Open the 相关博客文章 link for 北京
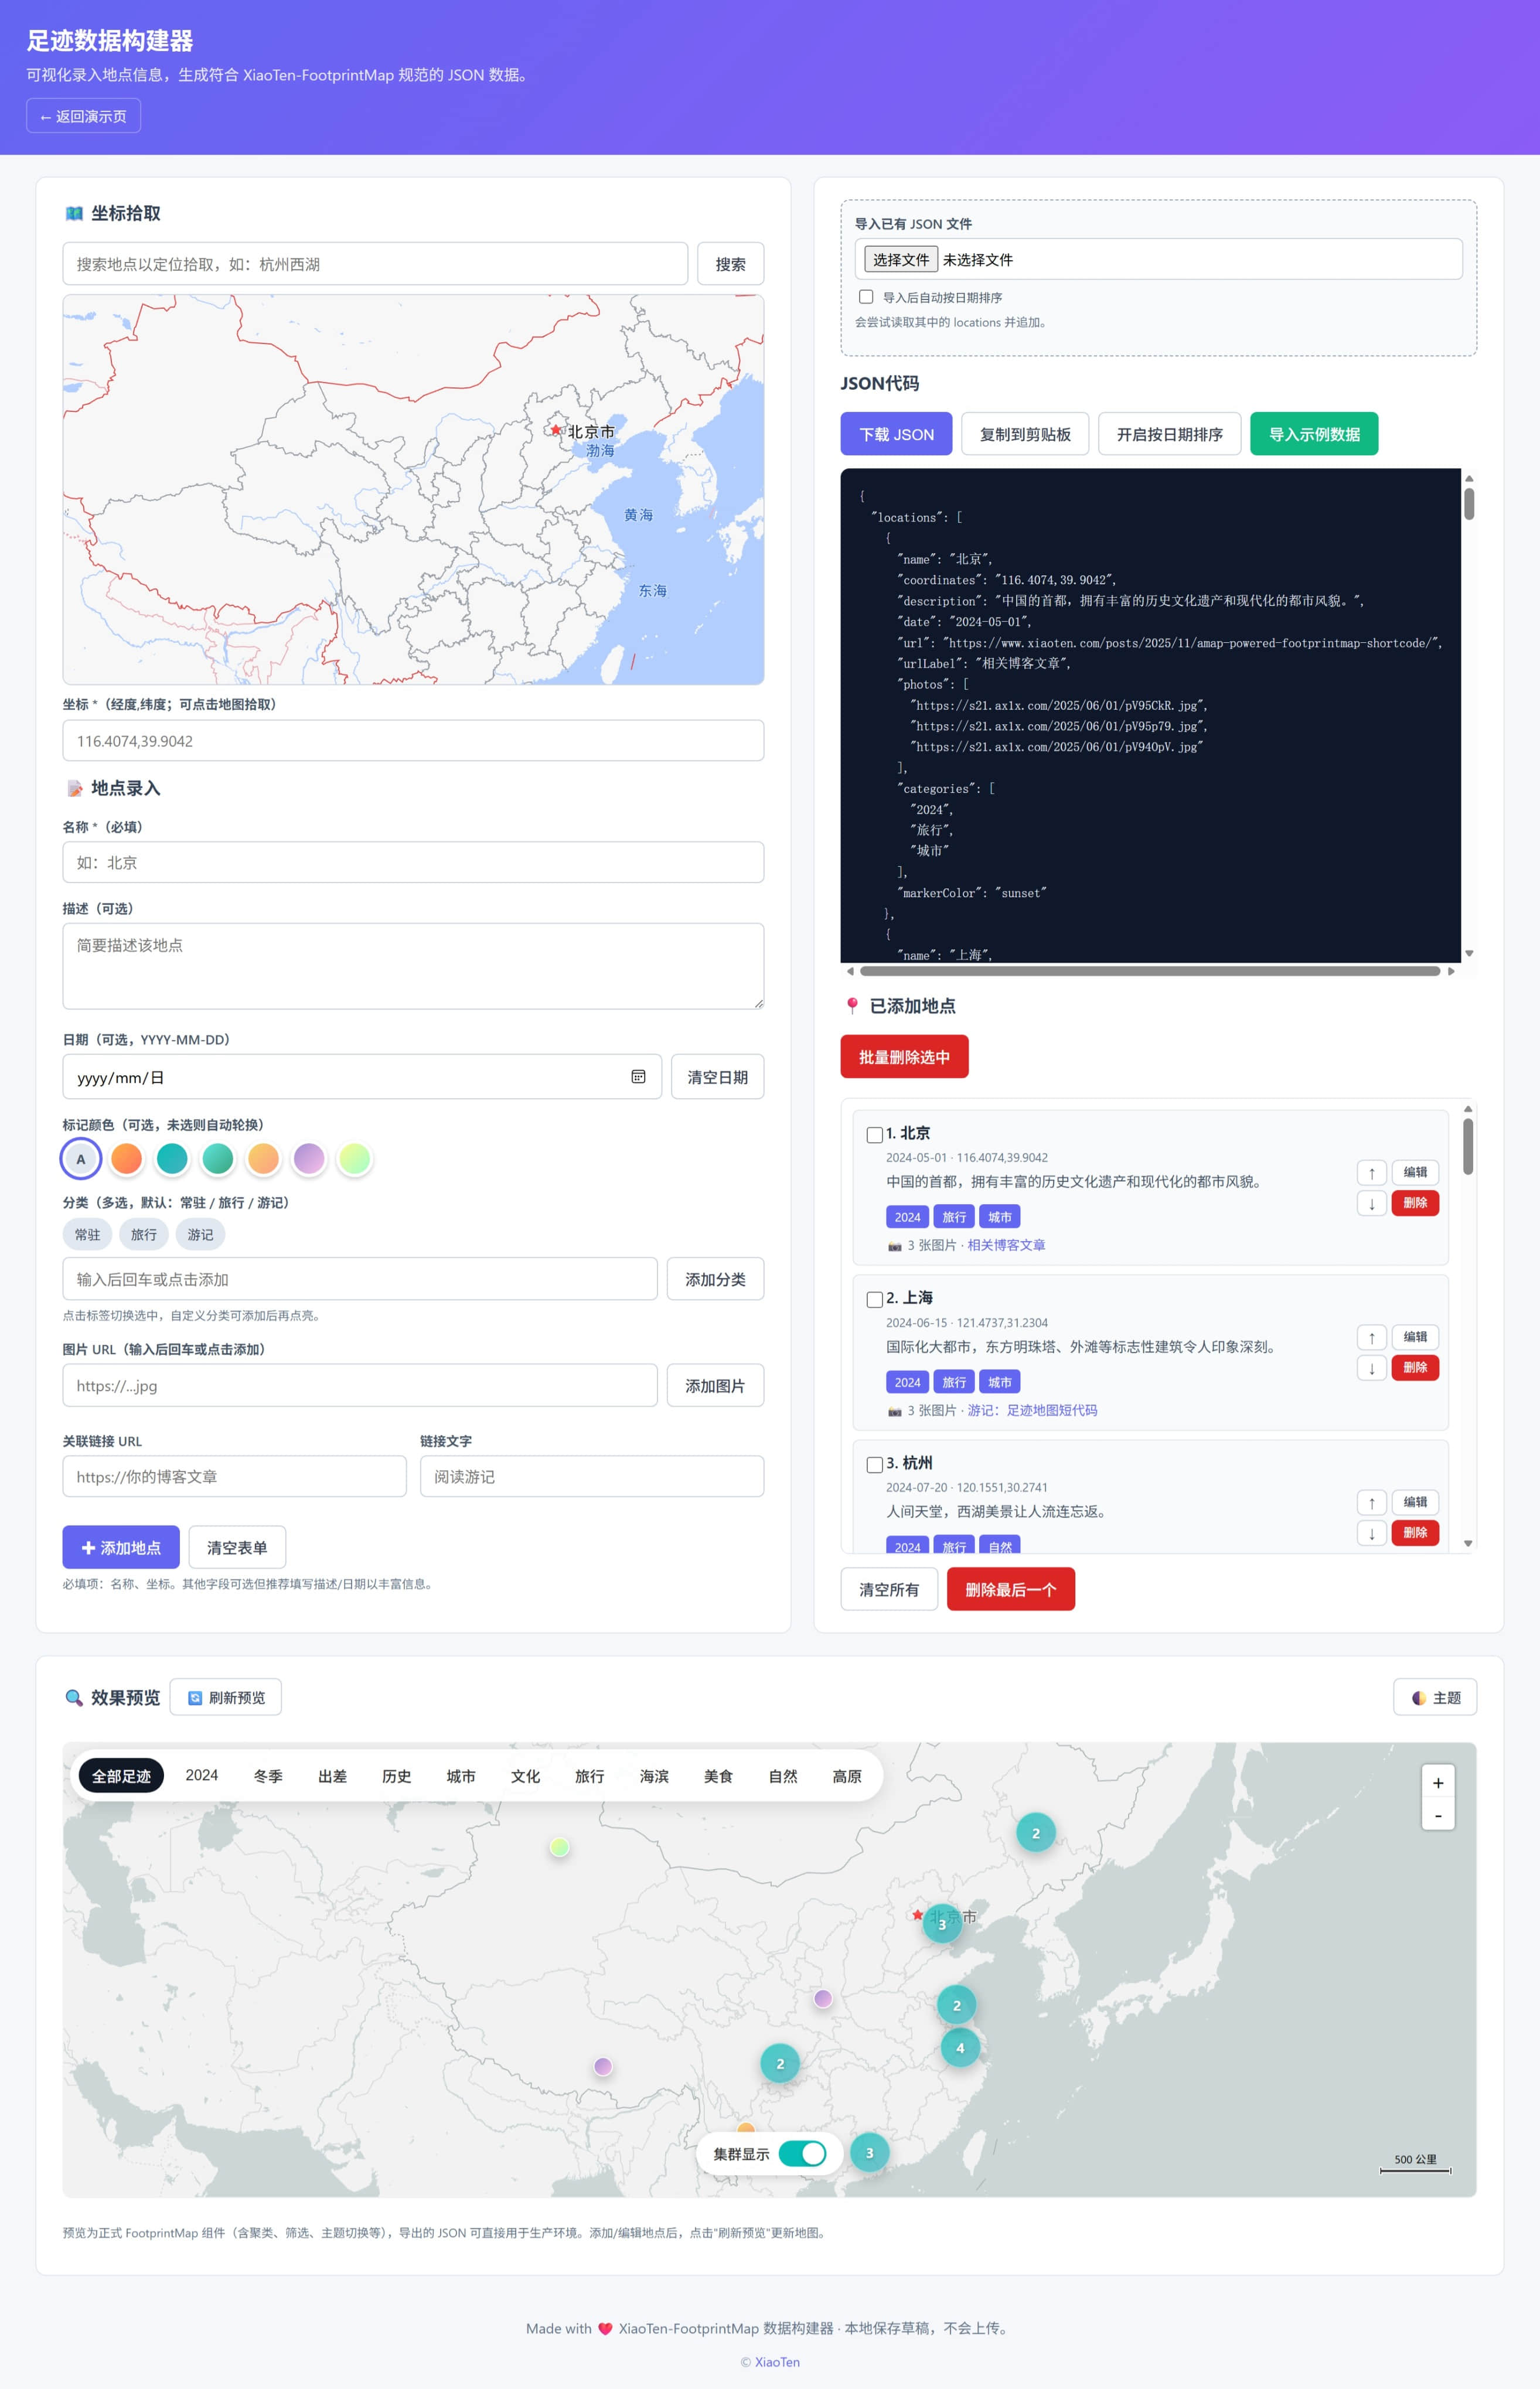 tap(1009, 1245)
